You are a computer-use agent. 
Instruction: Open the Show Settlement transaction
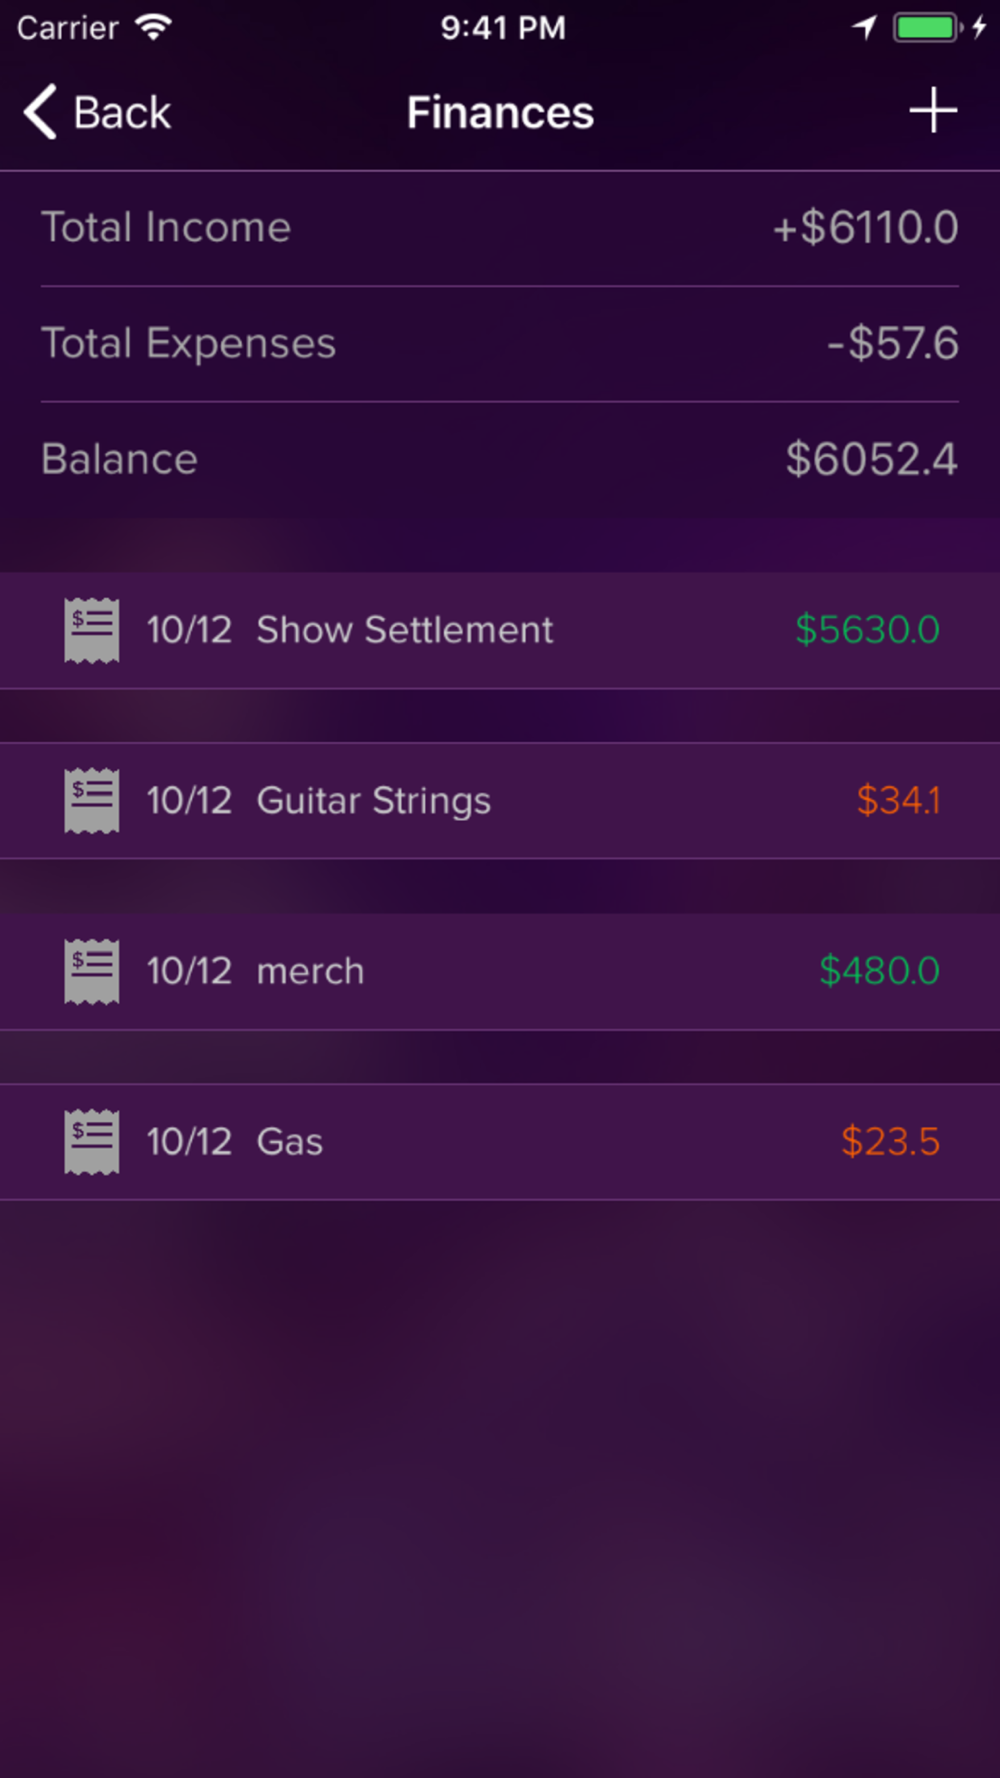(500, 630)
